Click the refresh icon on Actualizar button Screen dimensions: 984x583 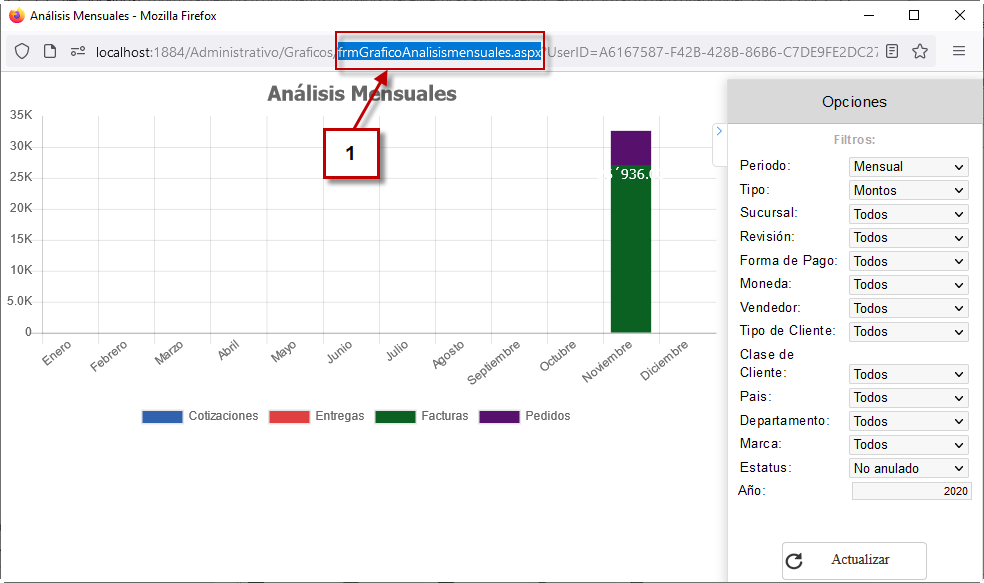pos(794,560)
